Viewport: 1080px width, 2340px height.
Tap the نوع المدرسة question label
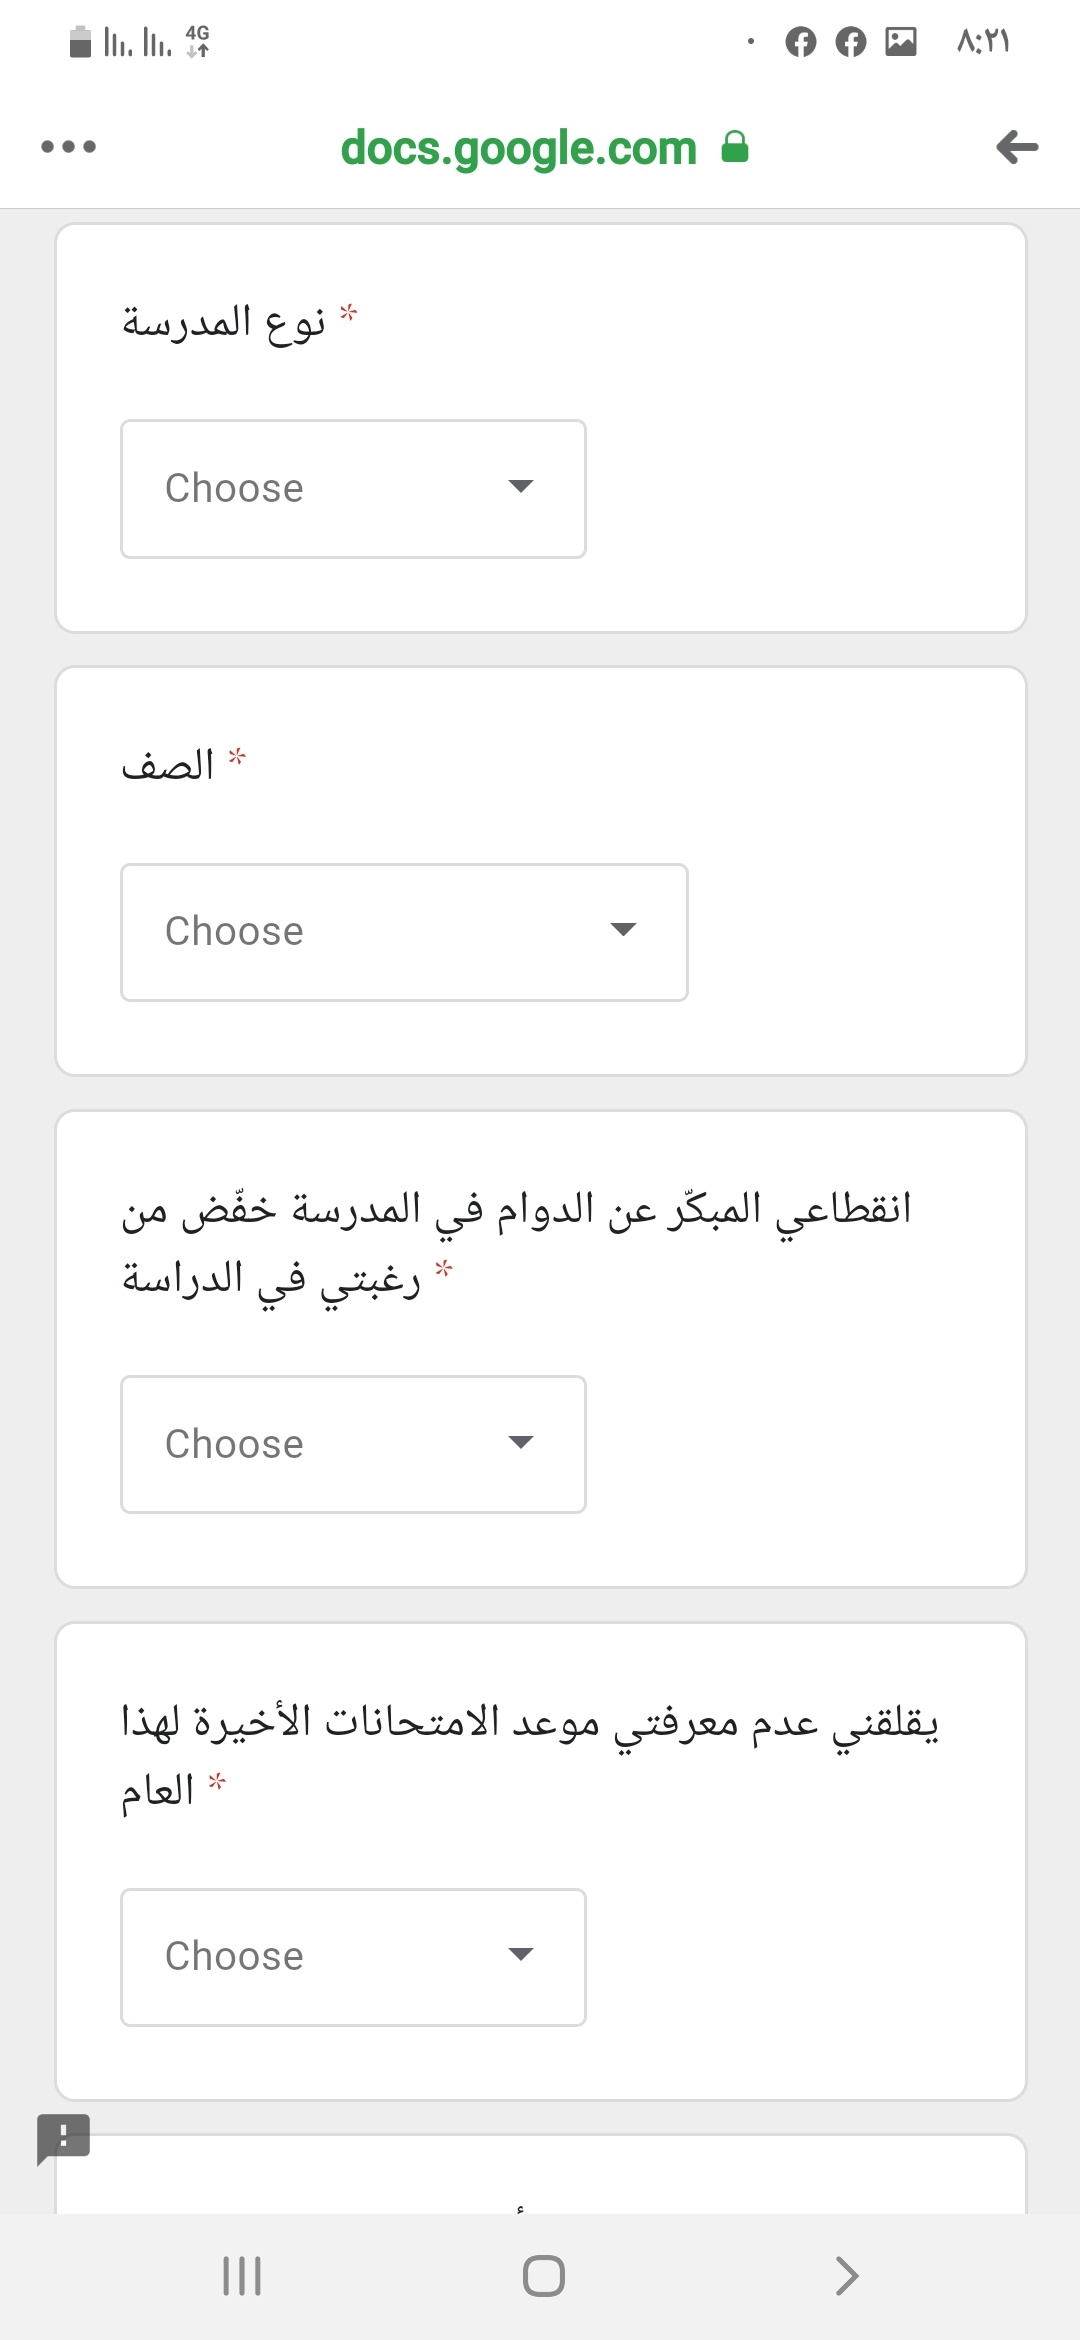(224, 322)
